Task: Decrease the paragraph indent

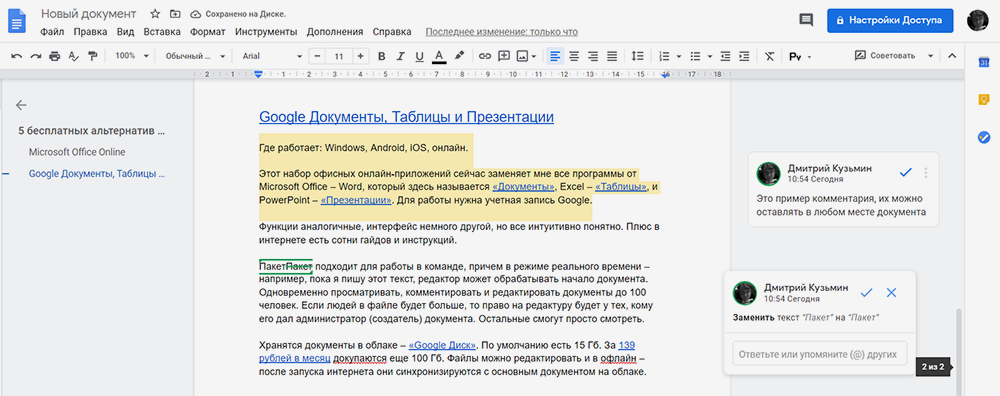Action: (725, 56)
